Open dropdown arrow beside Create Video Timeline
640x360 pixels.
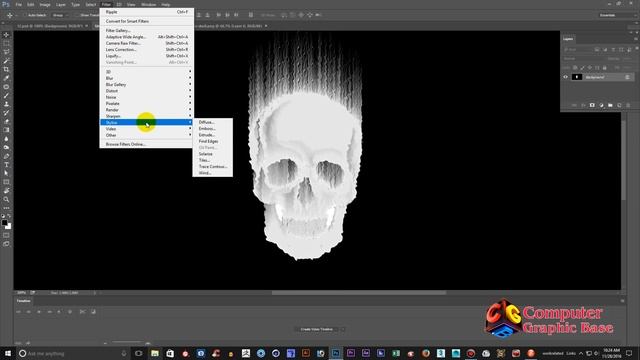[x=343, y=329]
